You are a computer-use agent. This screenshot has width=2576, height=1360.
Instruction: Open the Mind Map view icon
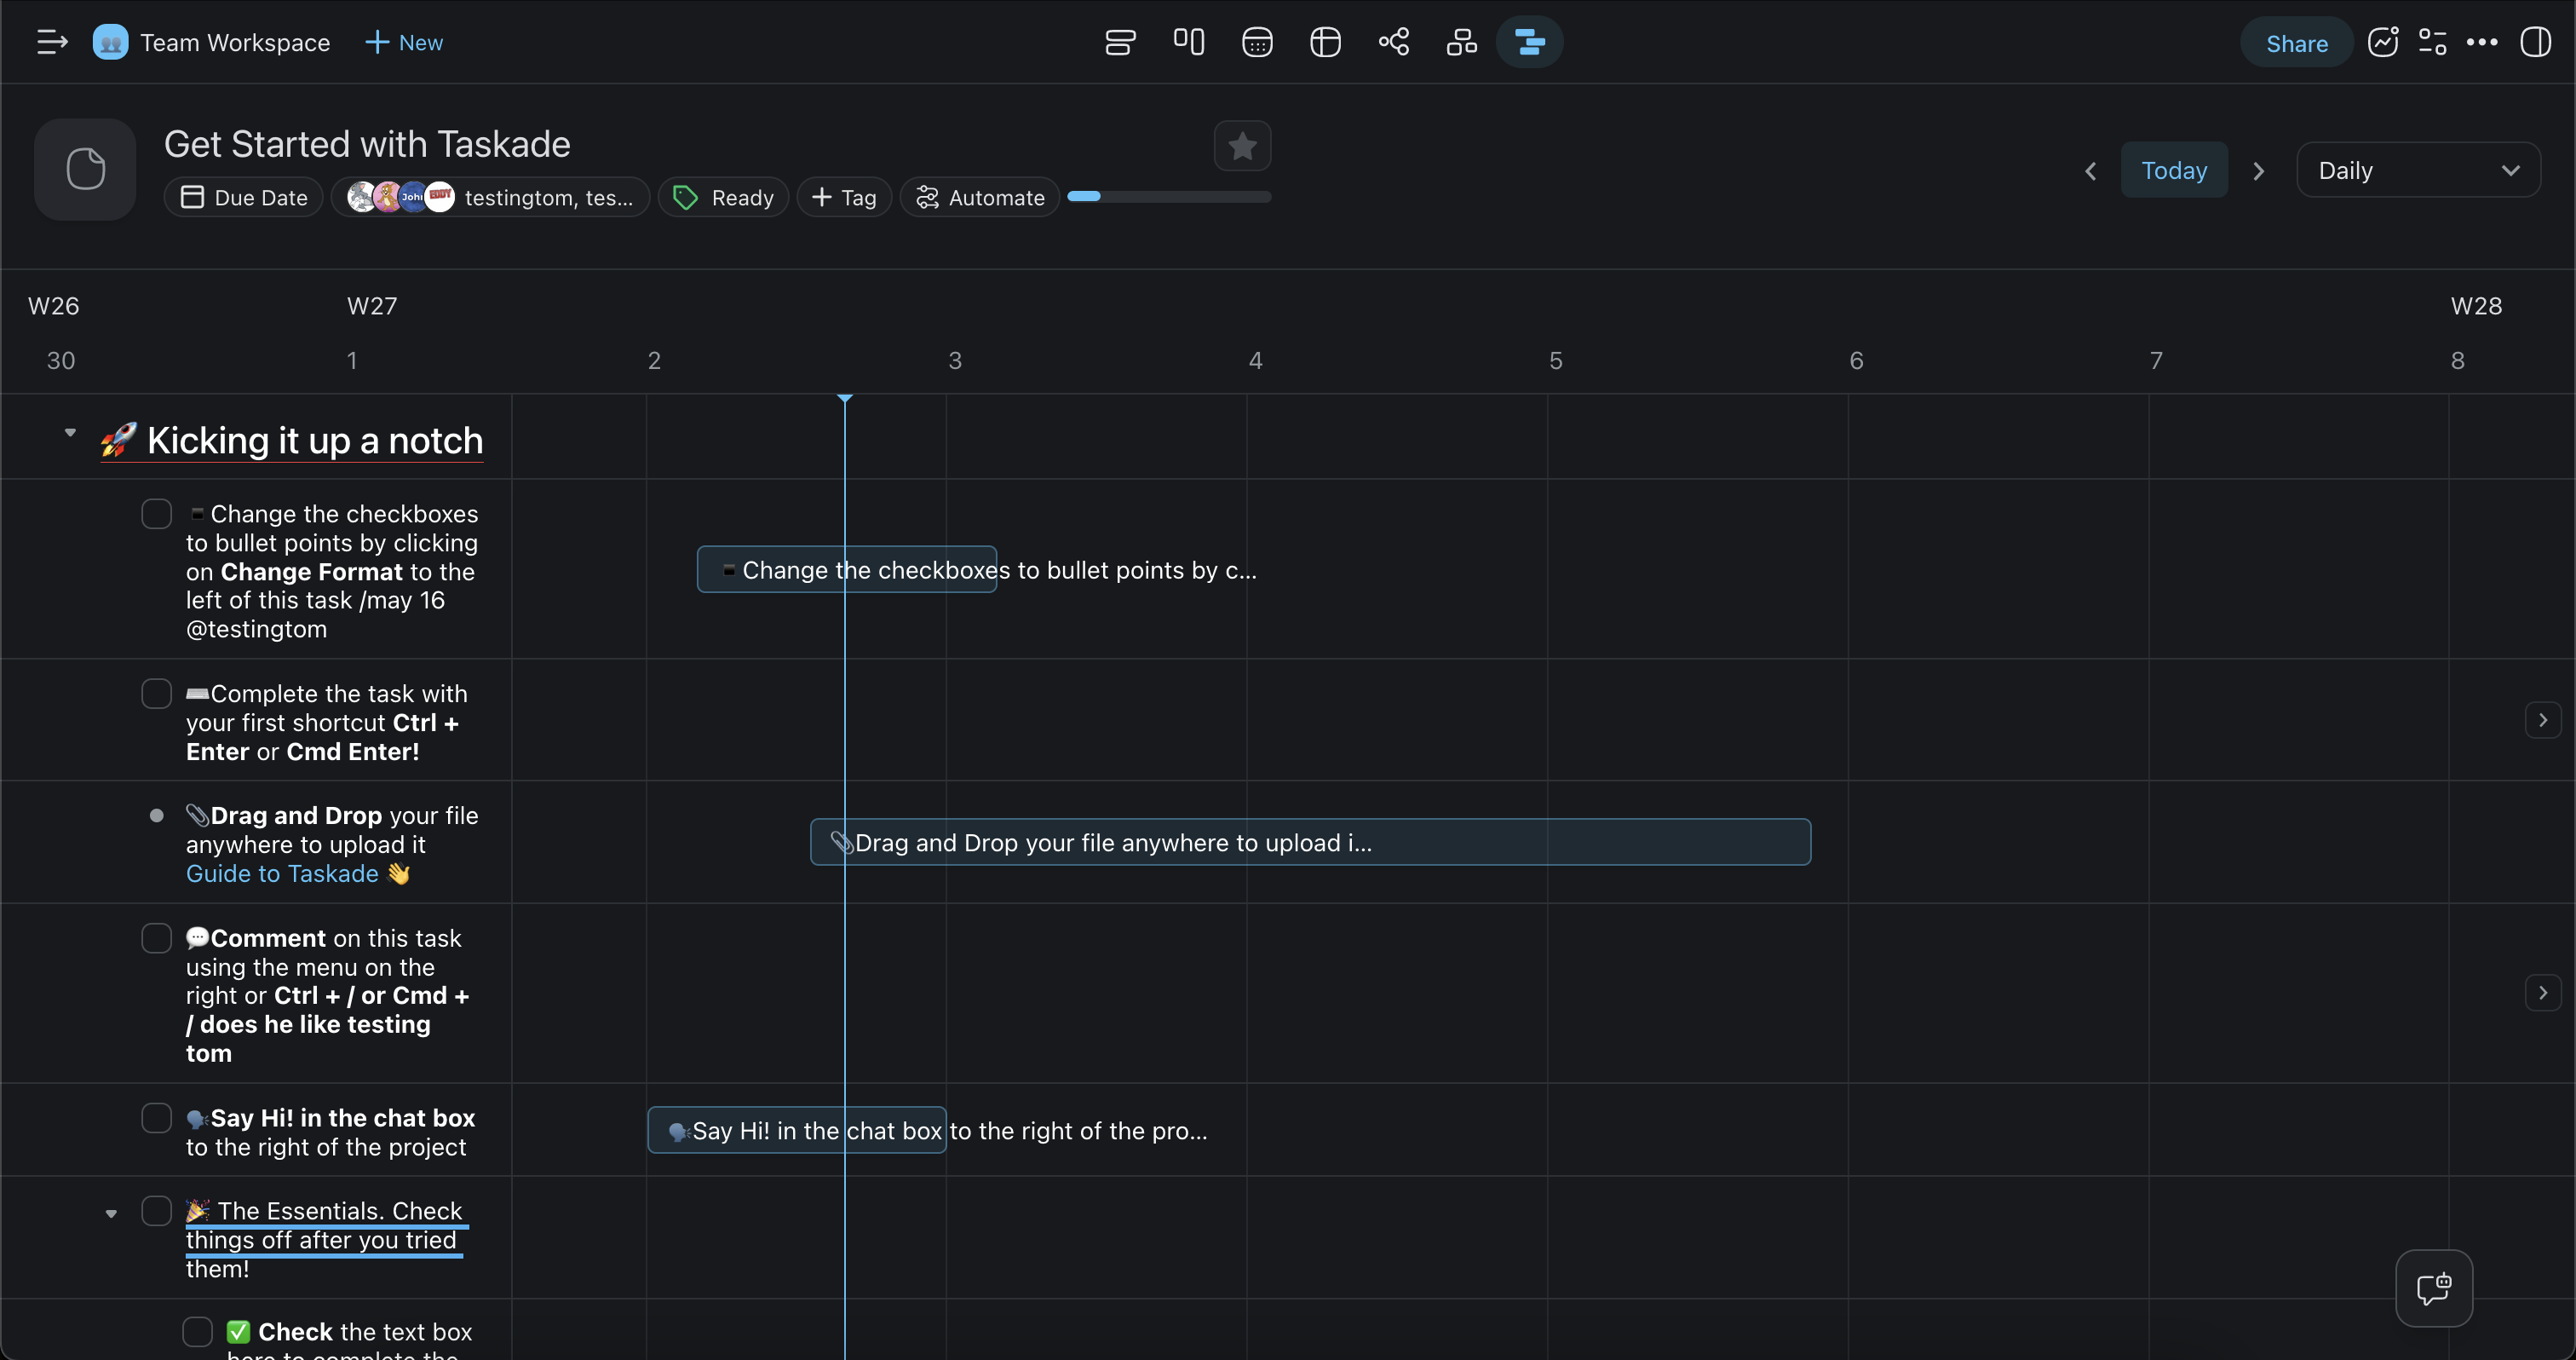coord(1393,42)
